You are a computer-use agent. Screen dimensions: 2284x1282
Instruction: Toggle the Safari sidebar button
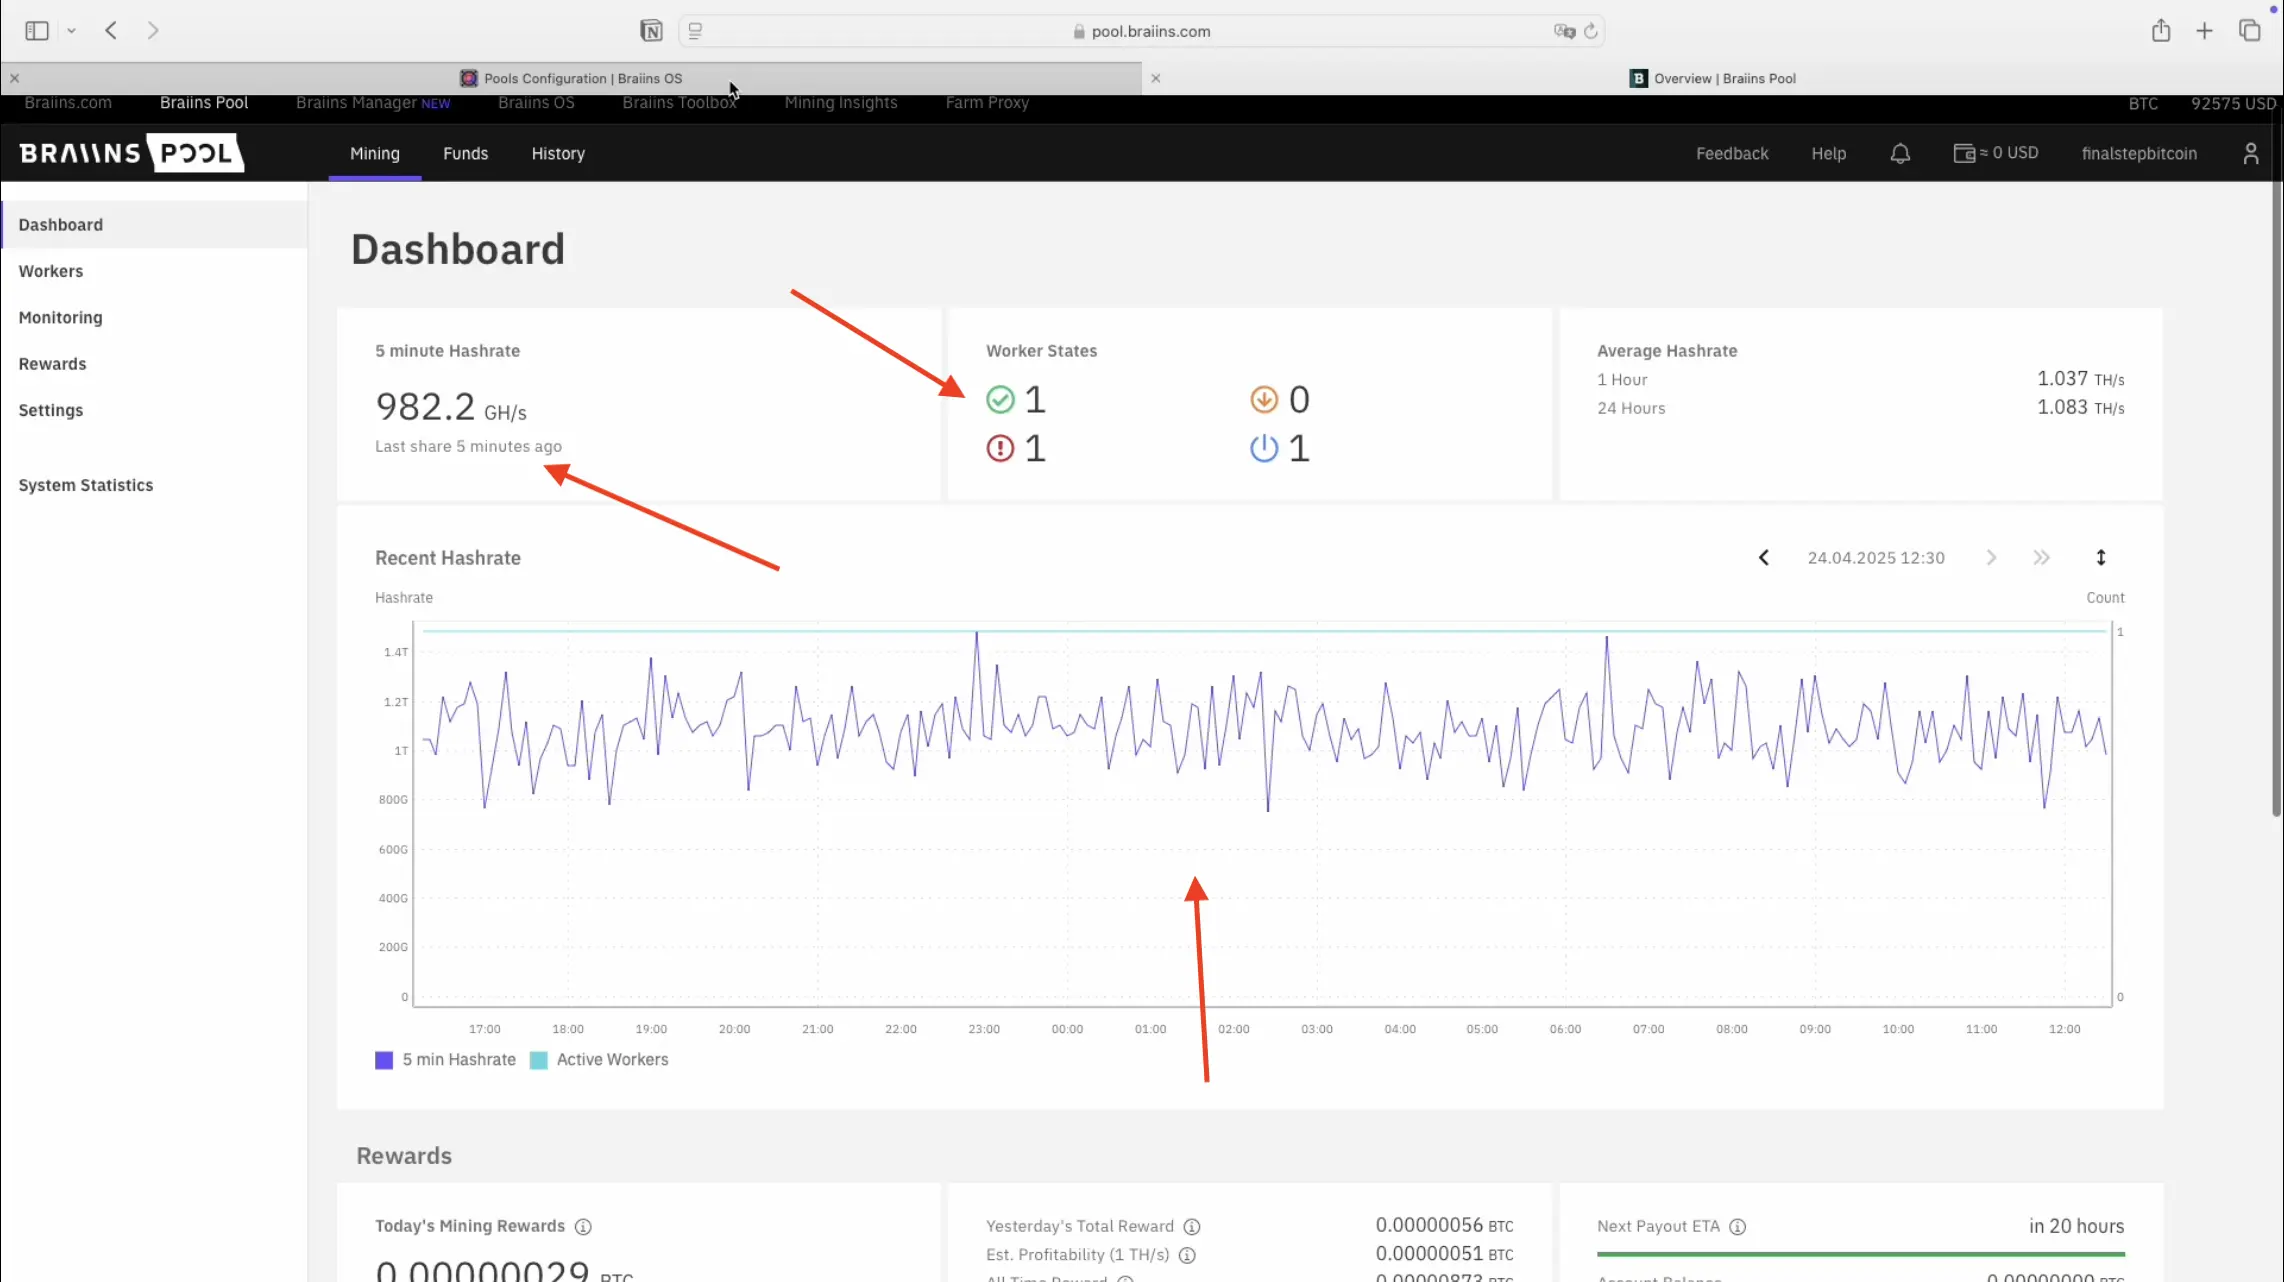point(37,31)
